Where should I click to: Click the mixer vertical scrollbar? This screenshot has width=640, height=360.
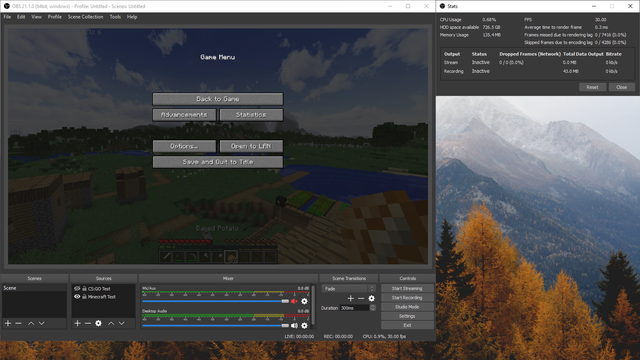(x=313, y=306)
